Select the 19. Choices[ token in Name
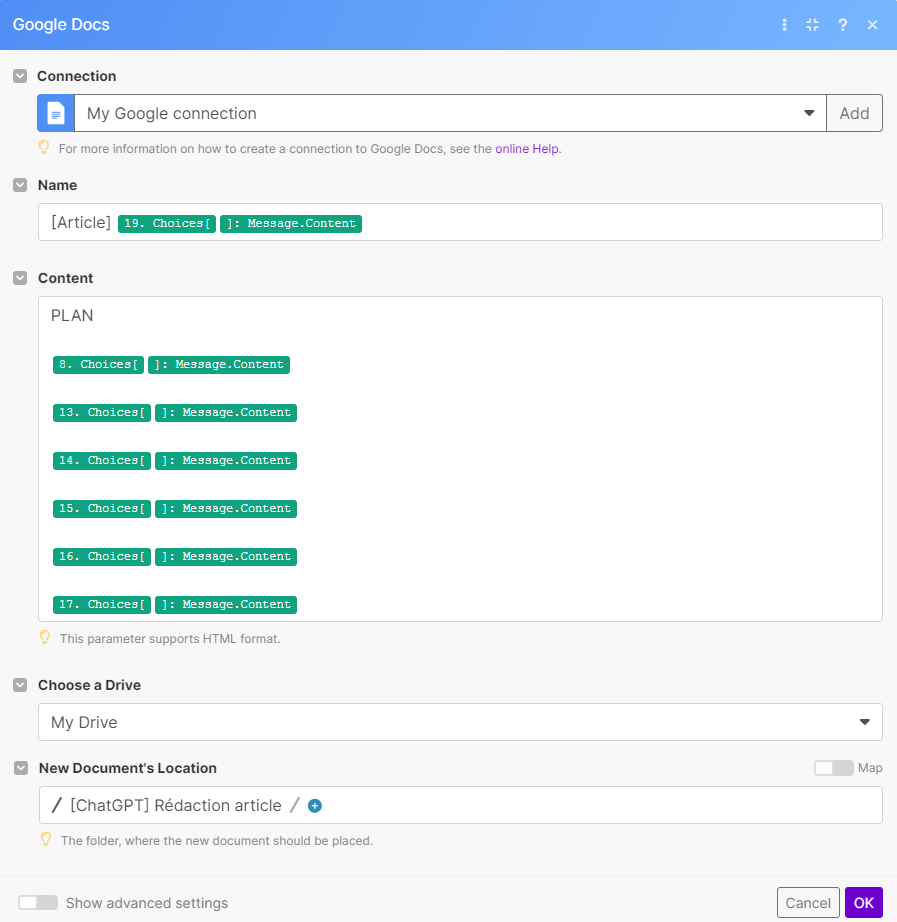Image resolution: width=897 pixels, height=922 pixels. (167, 223)
